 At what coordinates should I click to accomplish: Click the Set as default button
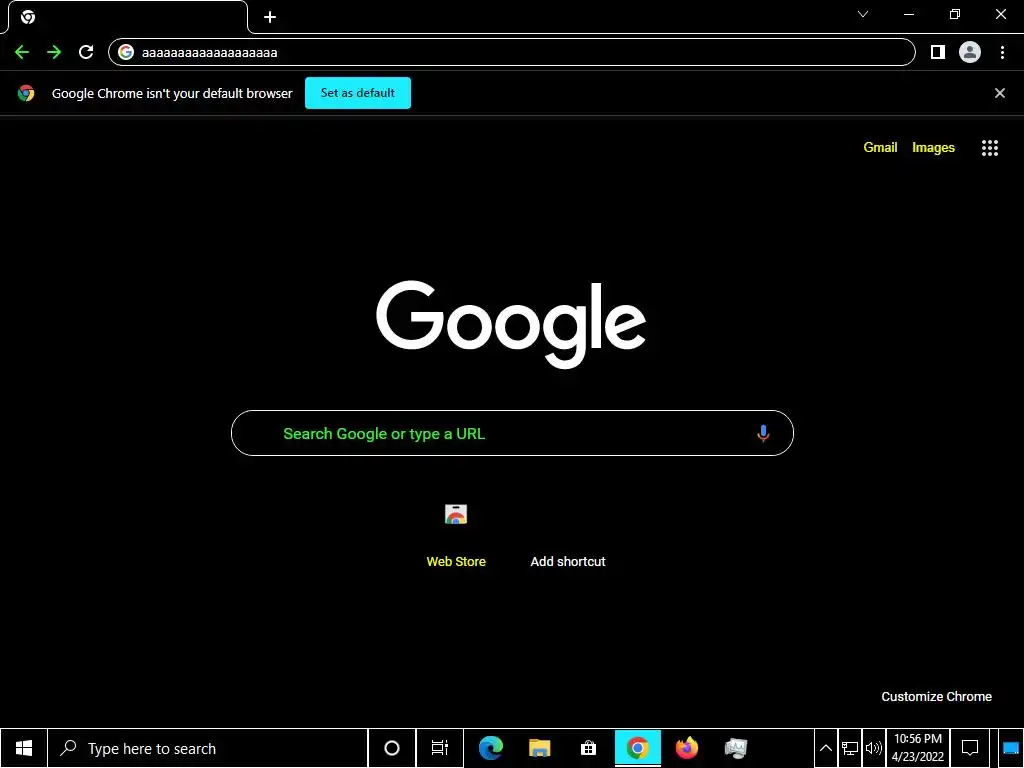[x=358, y=93]
